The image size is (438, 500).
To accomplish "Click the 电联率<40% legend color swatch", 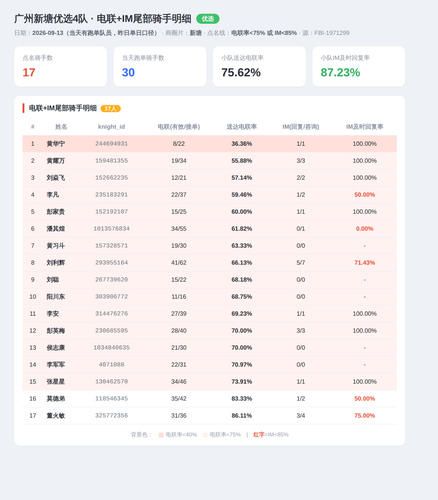I will click(x=161, y=435).
